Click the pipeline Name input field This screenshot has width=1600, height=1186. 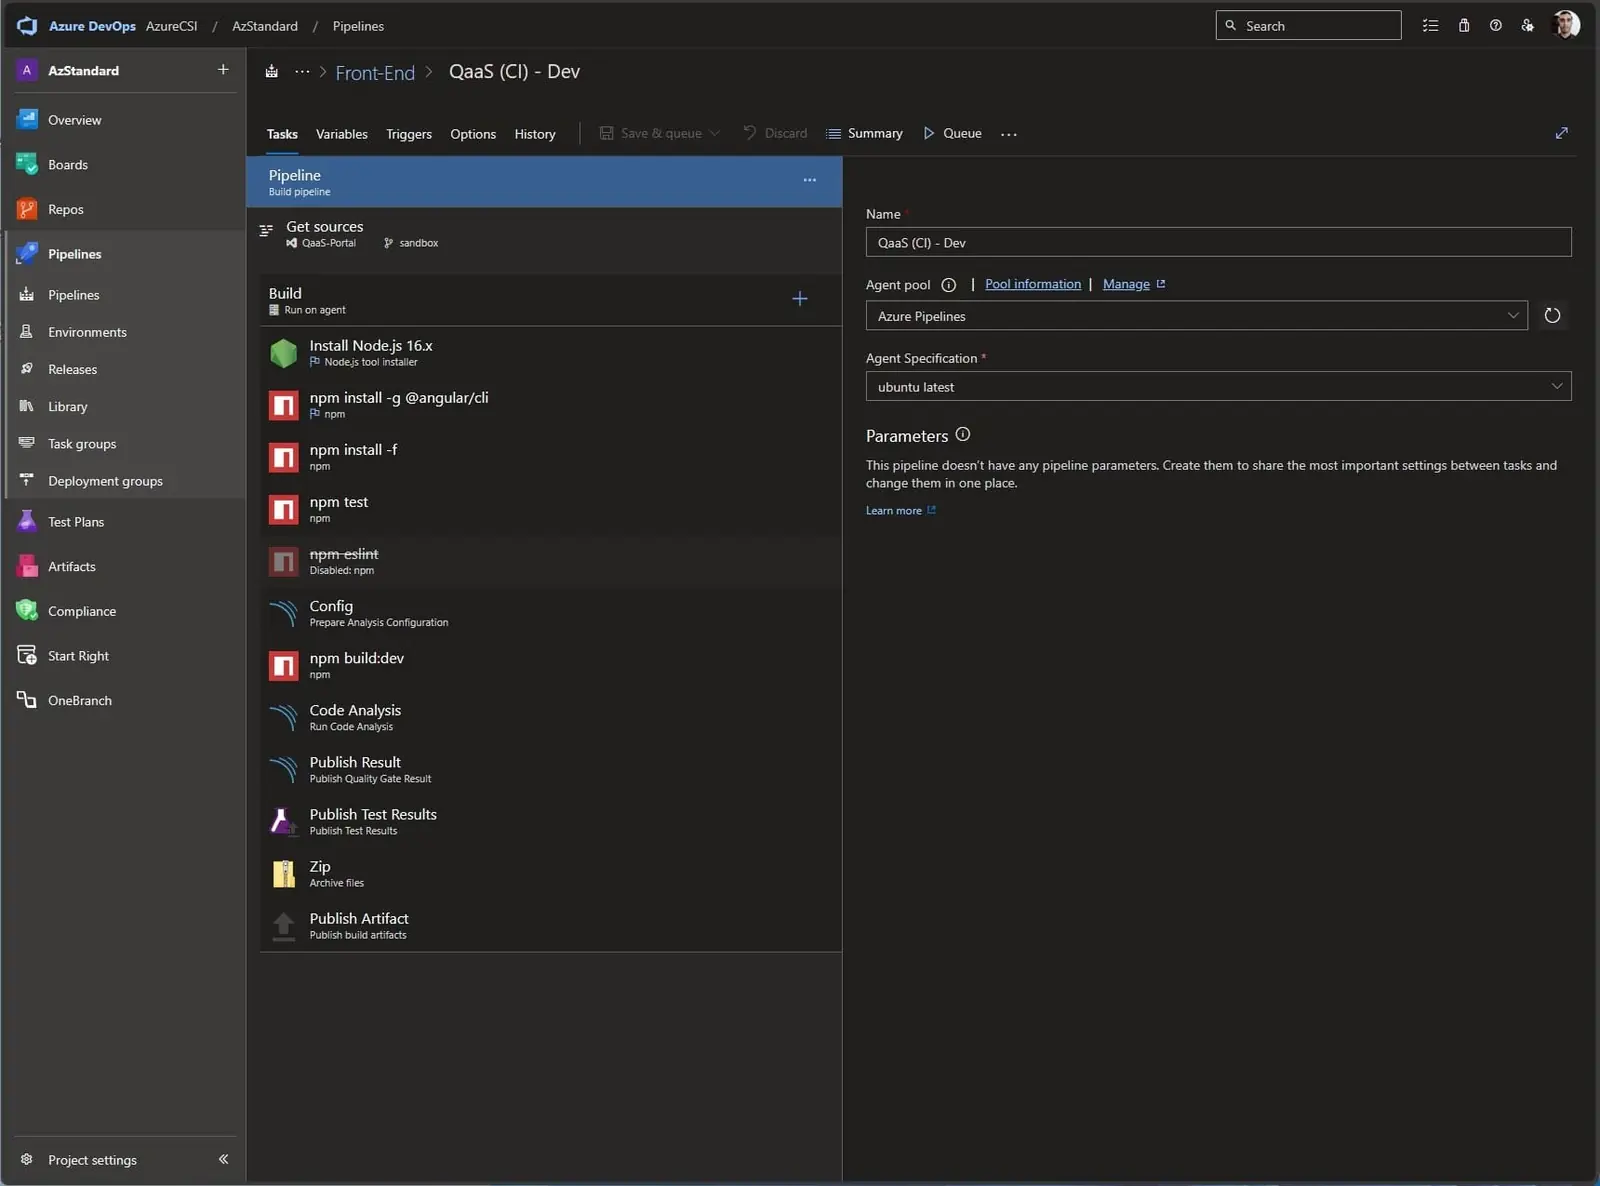click(1218, 242)
